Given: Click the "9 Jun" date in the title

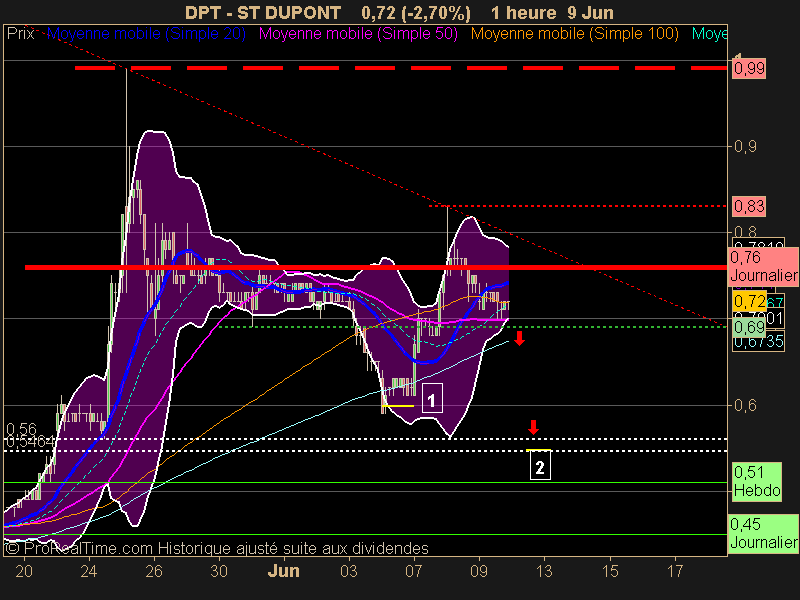Looking at the screenshot, I should point(591,13).
